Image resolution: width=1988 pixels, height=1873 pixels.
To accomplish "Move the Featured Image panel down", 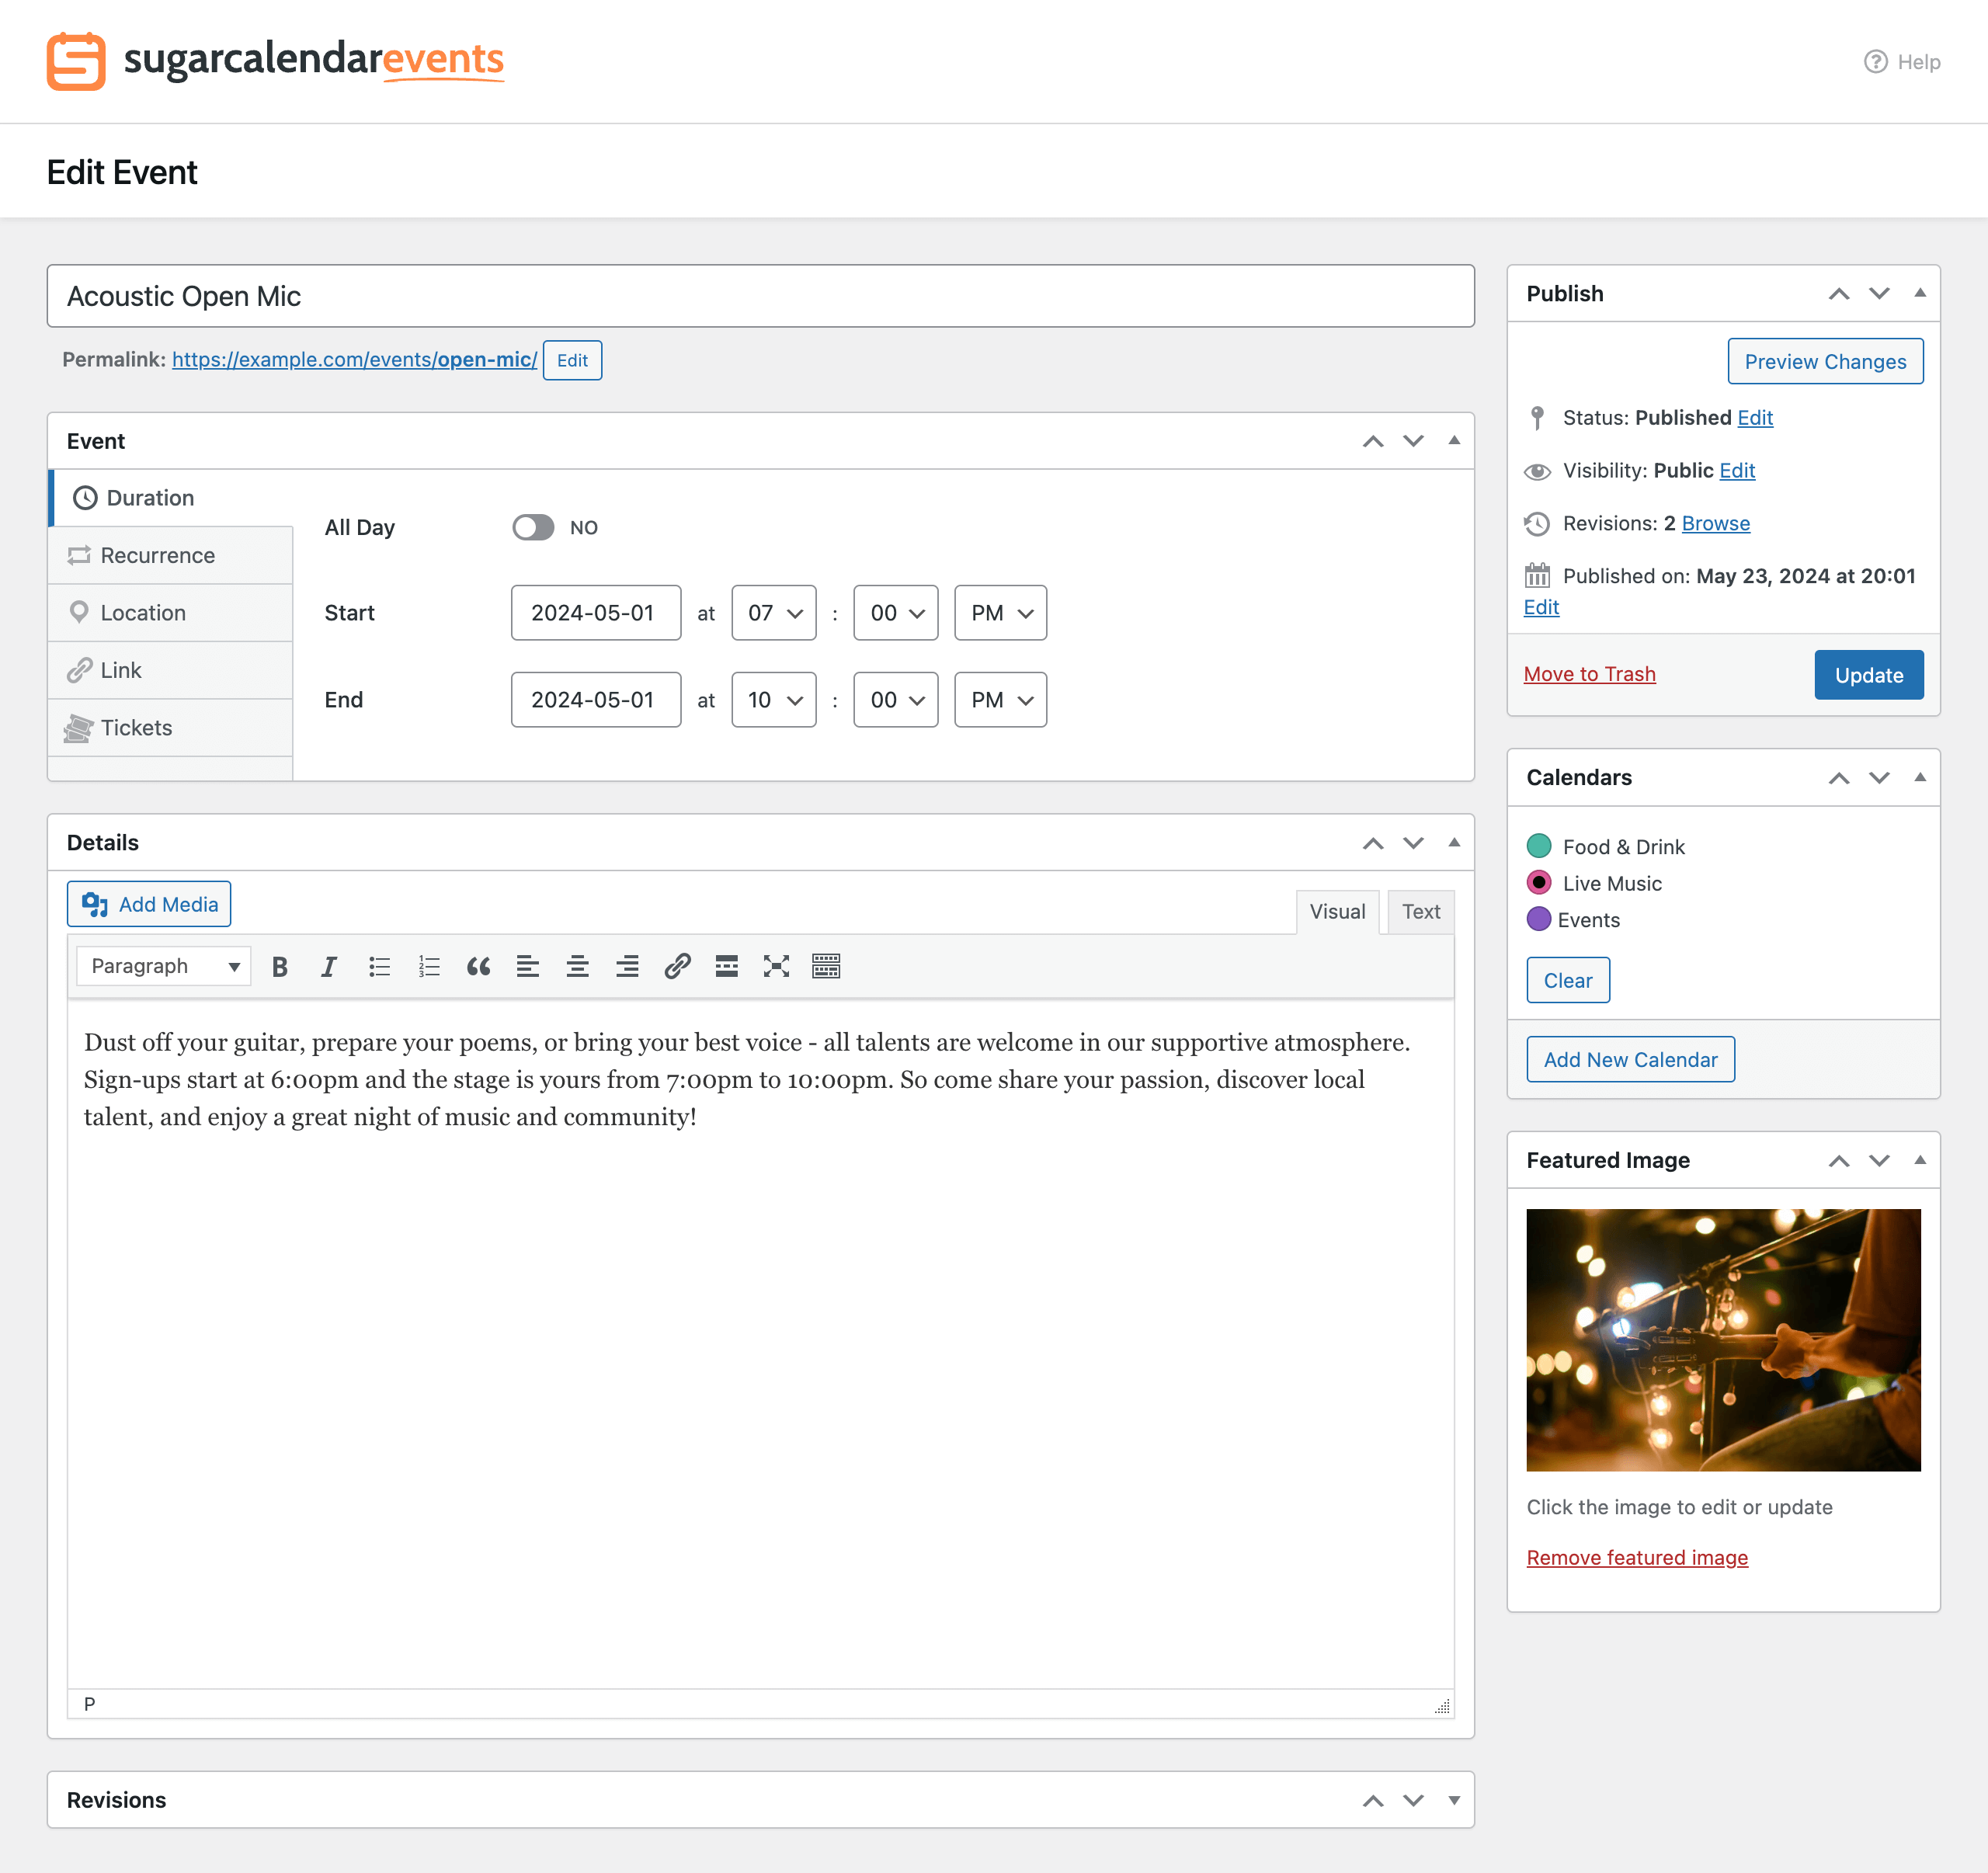I will (1879, 1160).
